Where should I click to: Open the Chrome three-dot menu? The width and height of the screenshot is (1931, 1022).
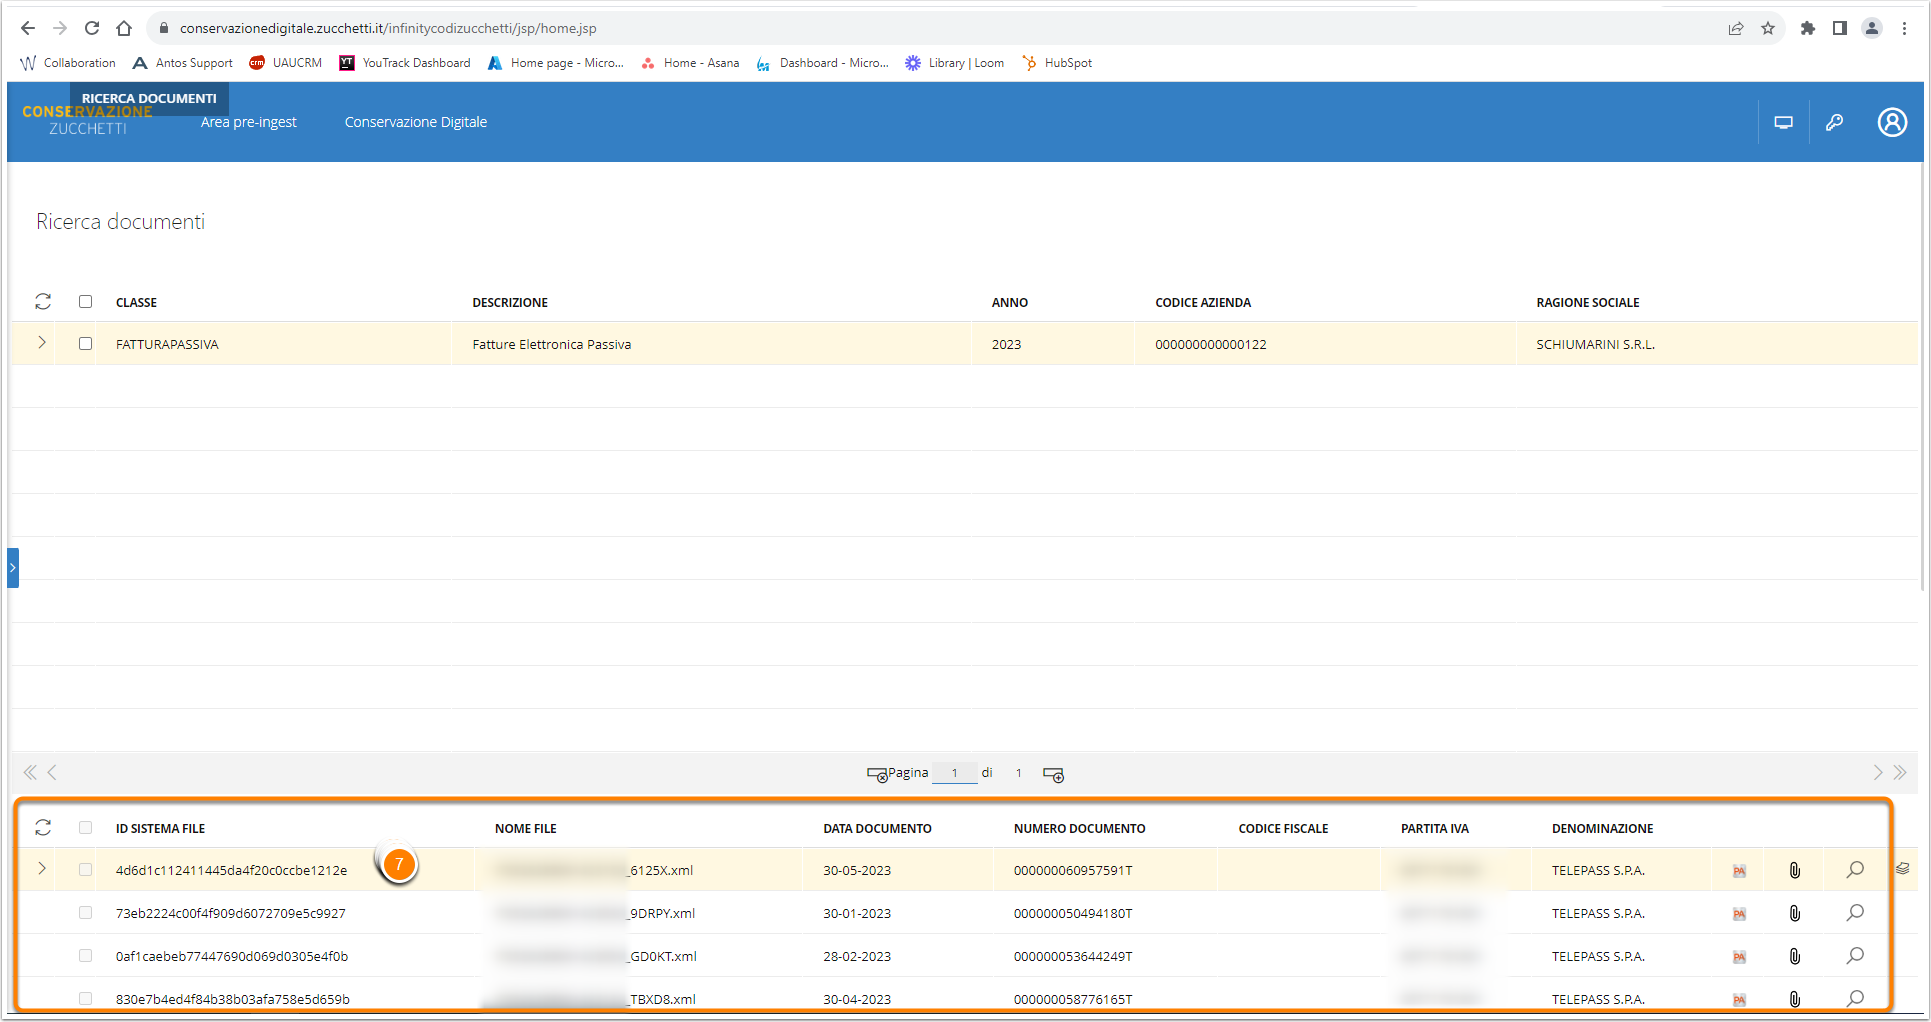(x=1904, y=28)
